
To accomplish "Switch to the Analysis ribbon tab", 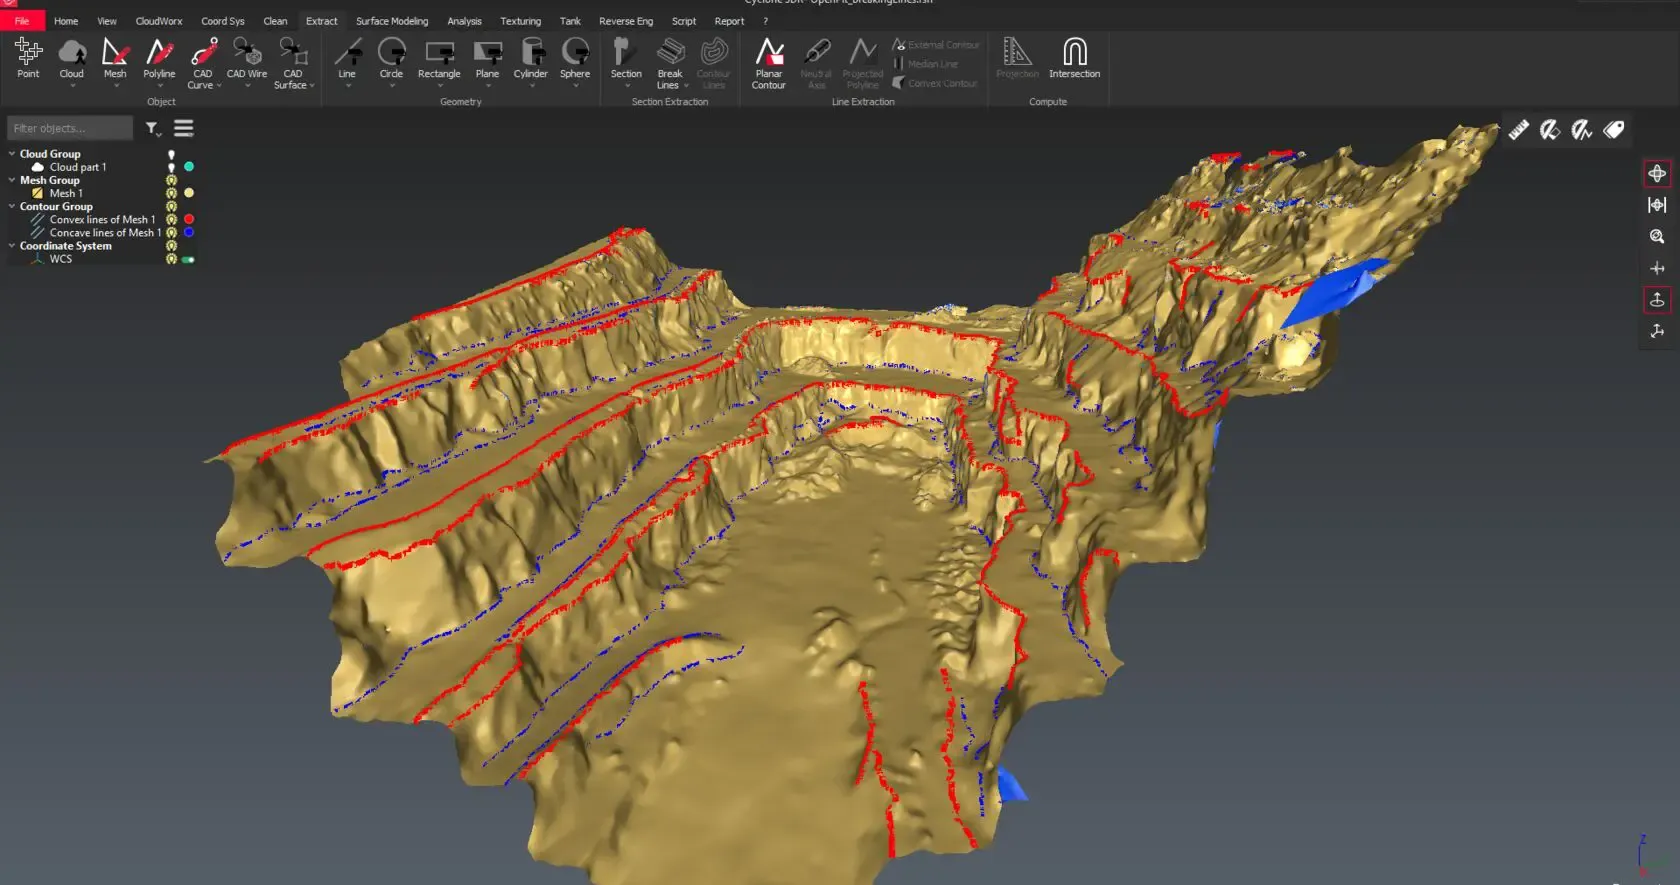I will click(464, 21).
